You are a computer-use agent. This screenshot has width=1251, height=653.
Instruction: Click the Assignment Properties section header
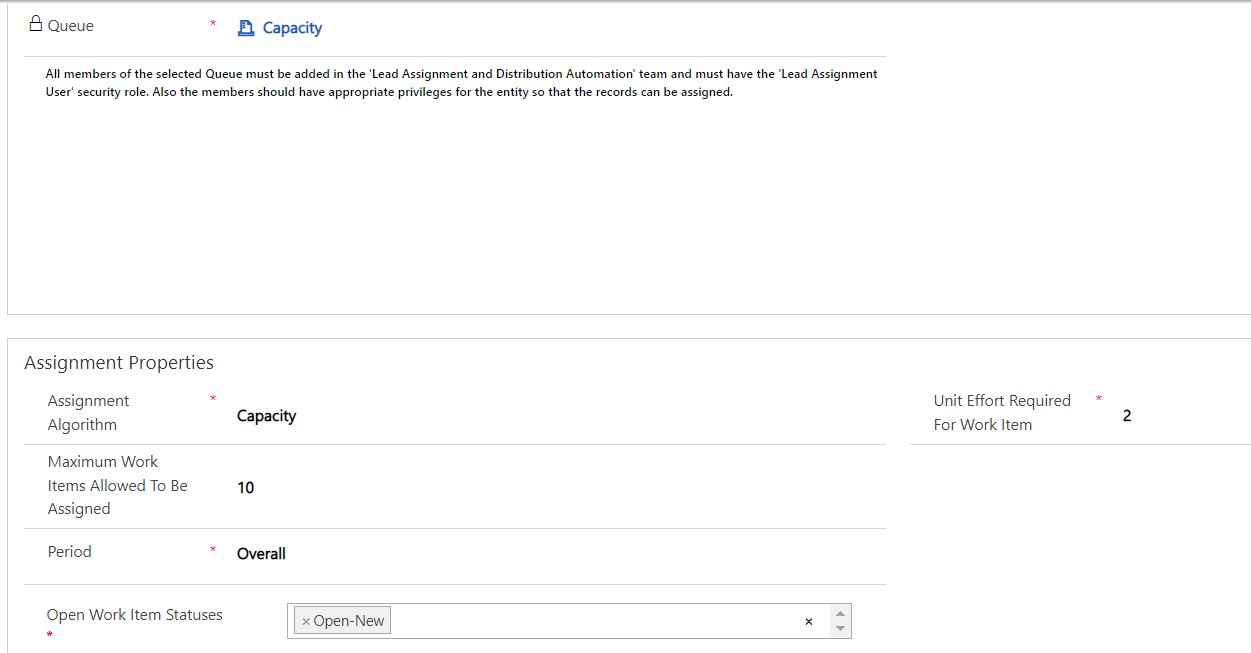(119, 362)
